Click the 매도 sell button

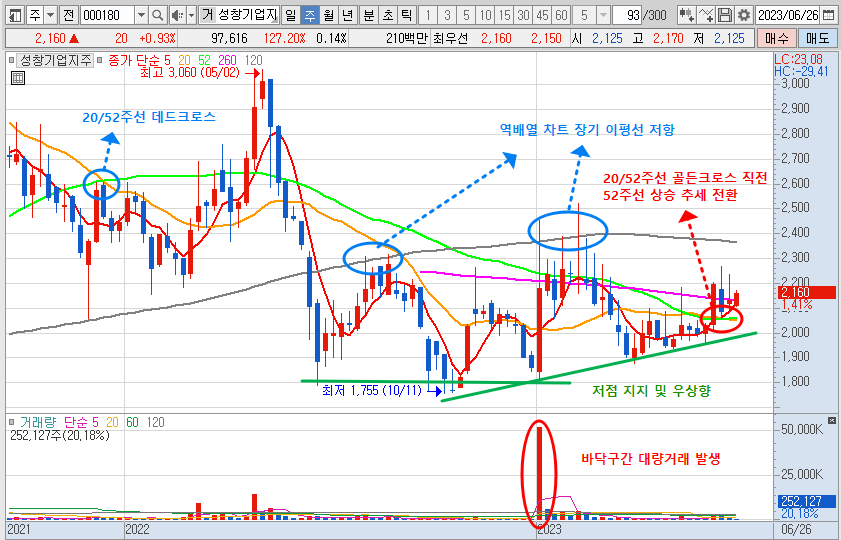point(817,38)
